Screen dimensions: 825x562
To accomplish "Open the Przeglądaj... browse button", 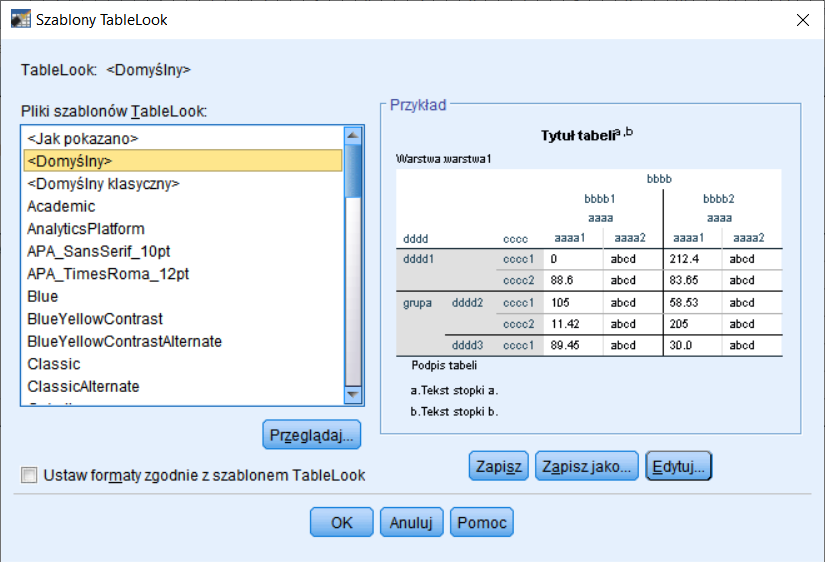I will click(311, 435).
